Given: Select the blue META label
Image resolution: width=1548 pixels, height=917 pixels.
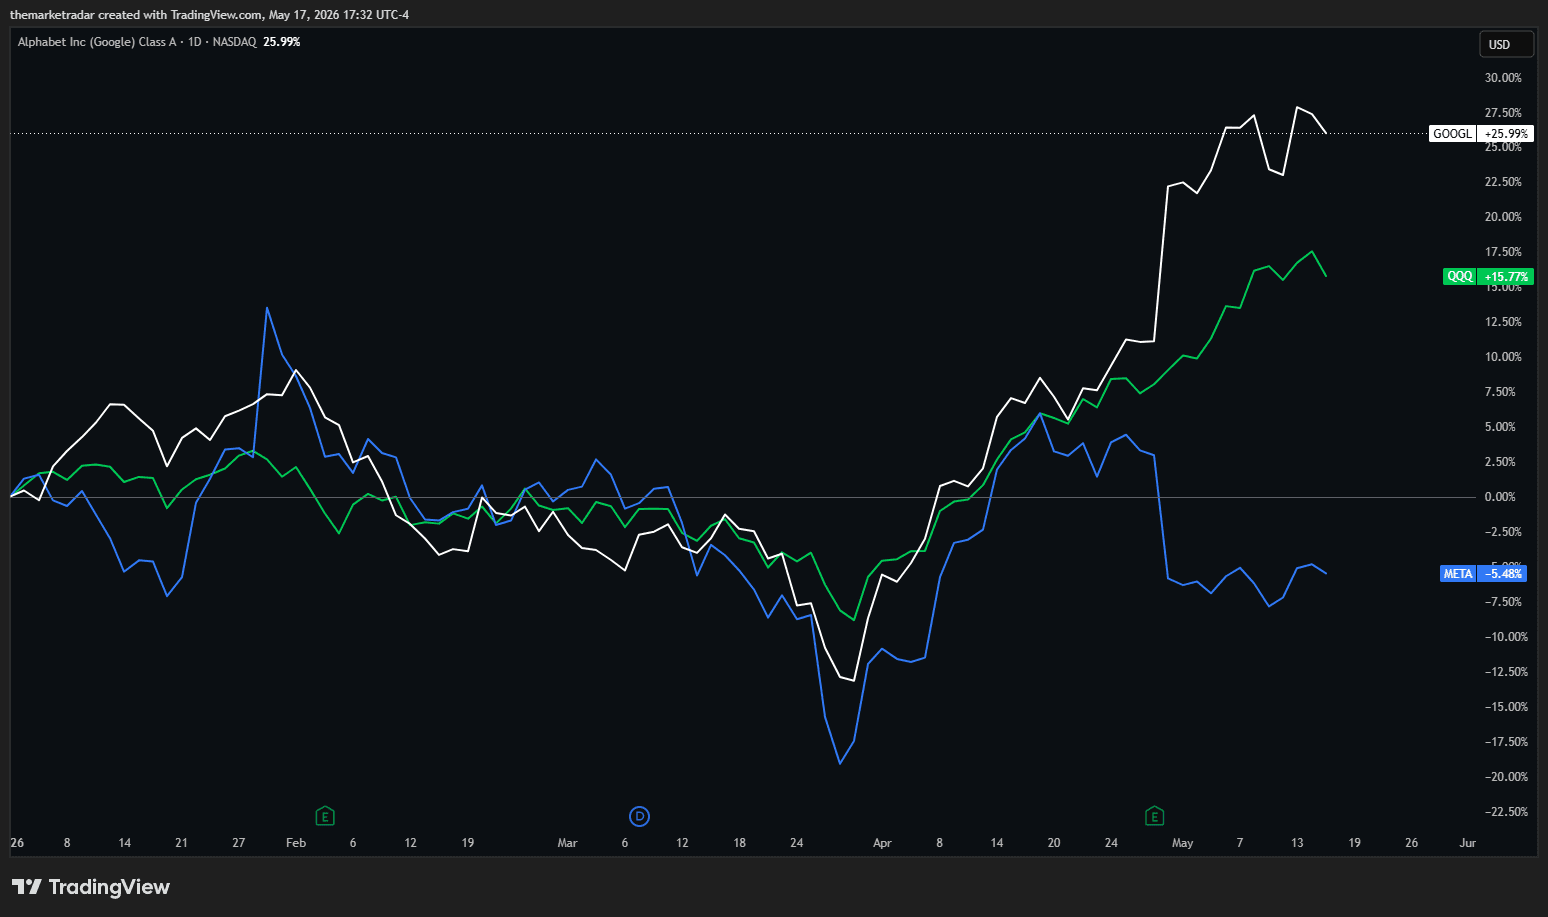Looking at the screenshot, I should tap(1458, 574).
